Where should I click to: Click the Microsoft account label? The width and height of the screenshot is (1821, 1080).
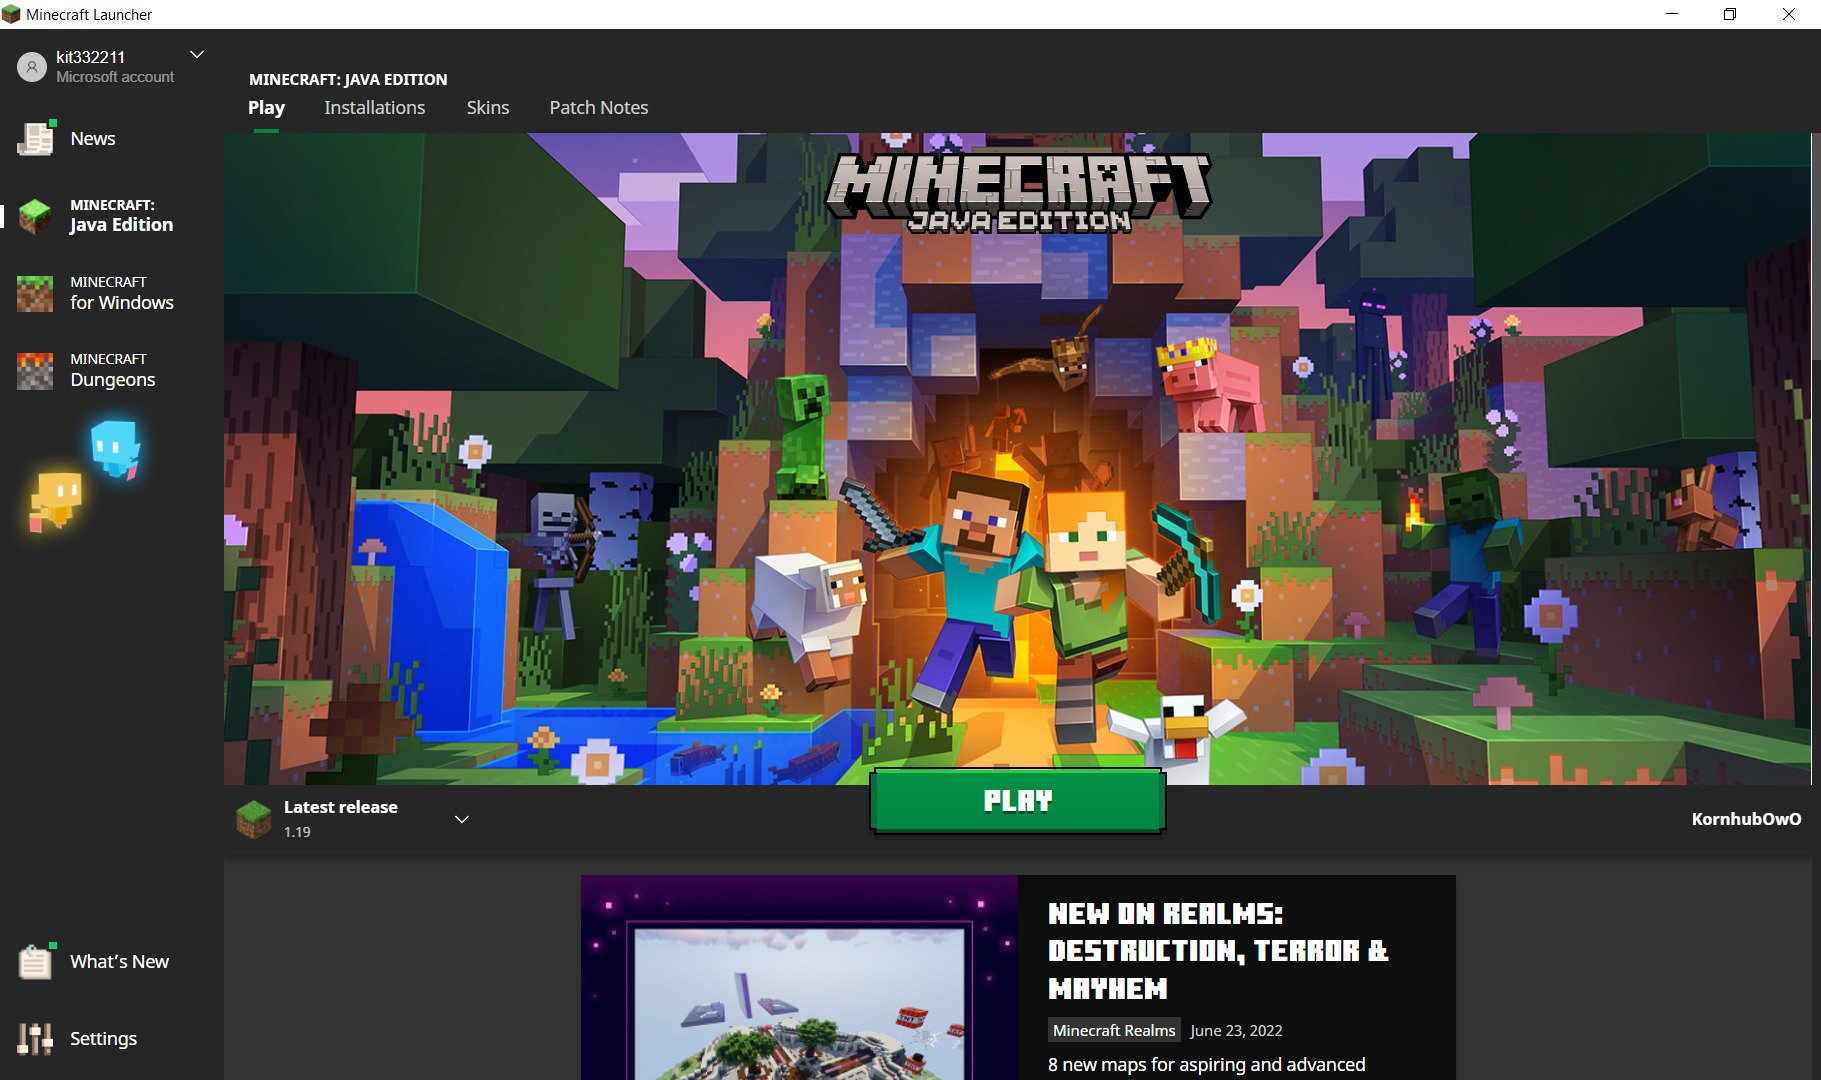pyautogui.click(x=115, y=77)
